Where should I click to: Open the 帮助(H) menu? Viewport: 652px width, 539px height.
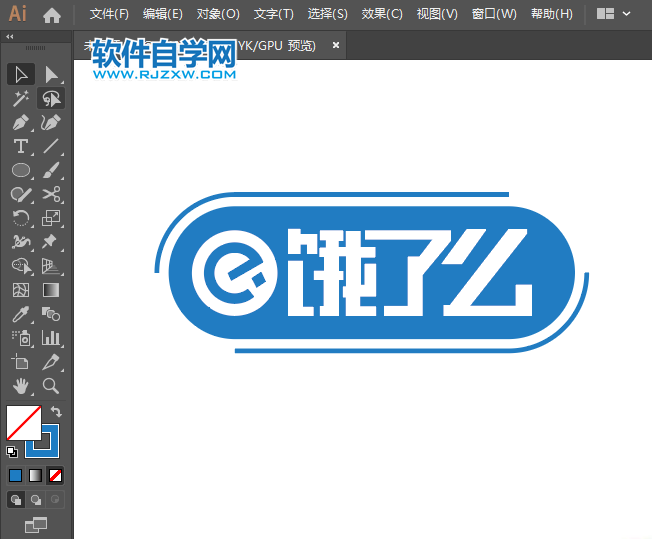(x=552, y=15)
